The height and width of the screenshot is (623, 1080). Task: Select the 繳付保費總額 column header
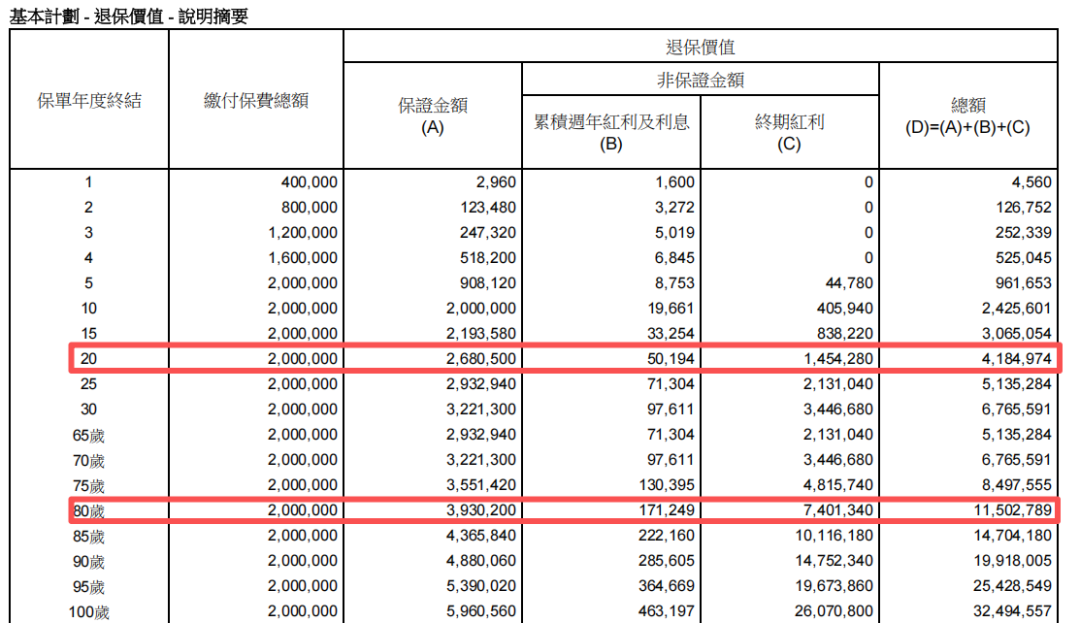[x=256, y=100]
